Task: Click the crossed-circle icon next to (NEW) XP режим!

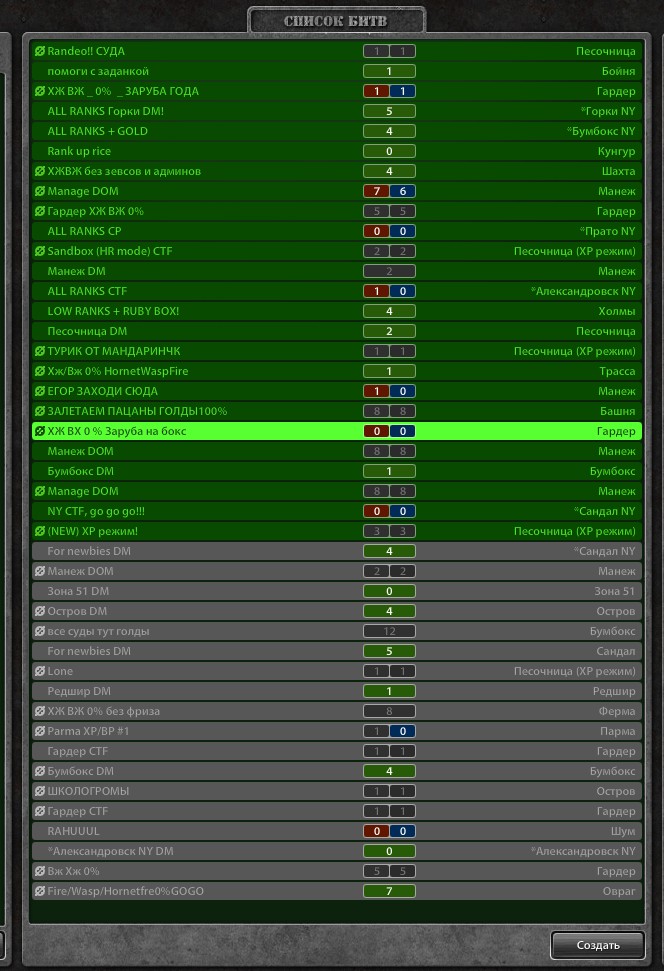Action: point(40,531)
